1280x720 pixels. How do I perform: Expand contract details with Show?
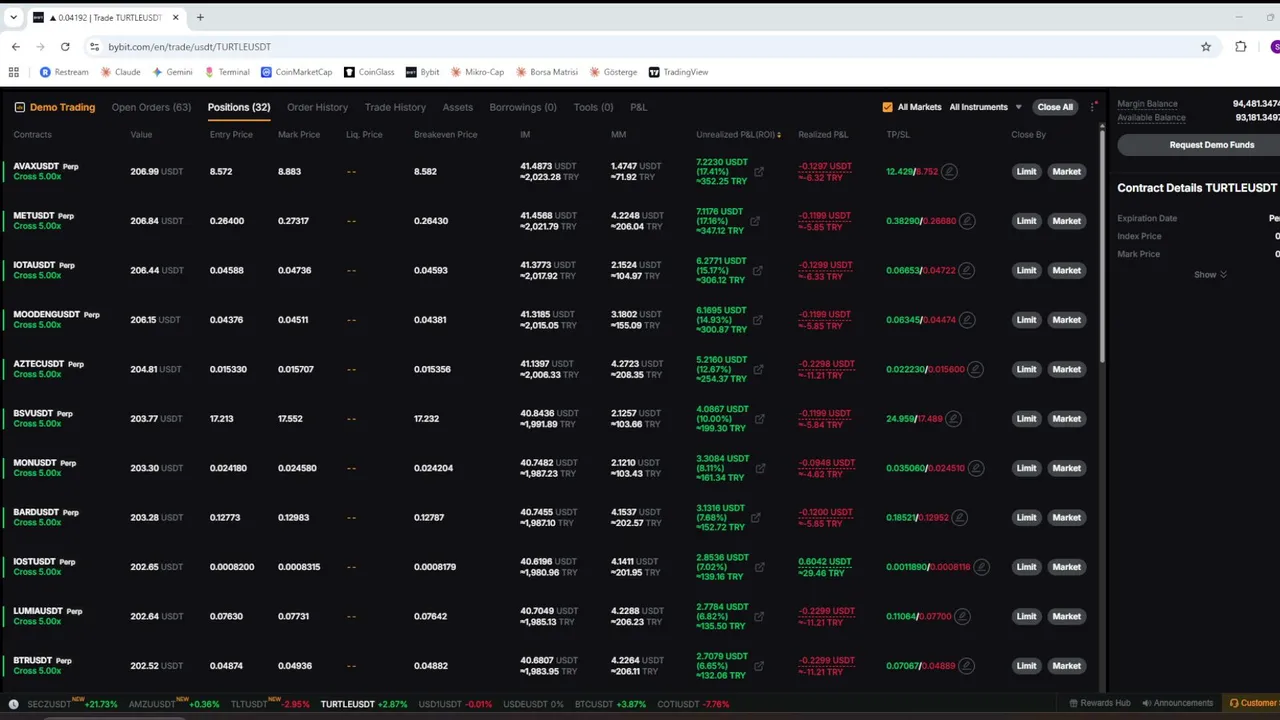[1210, 275]
